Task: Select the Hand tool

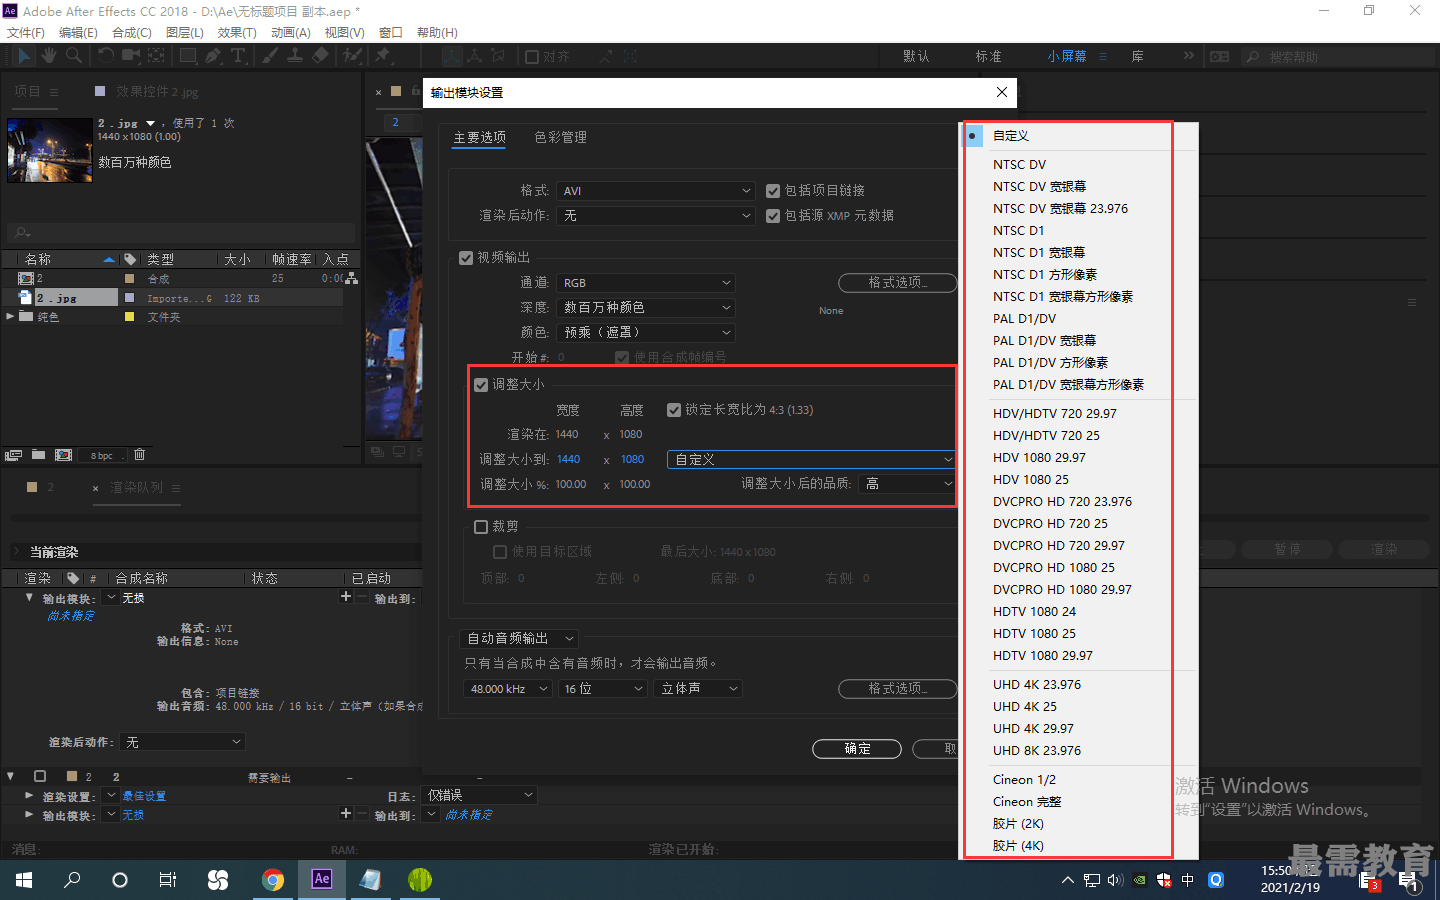Action: pyautogui.click(x=49, y=56)
